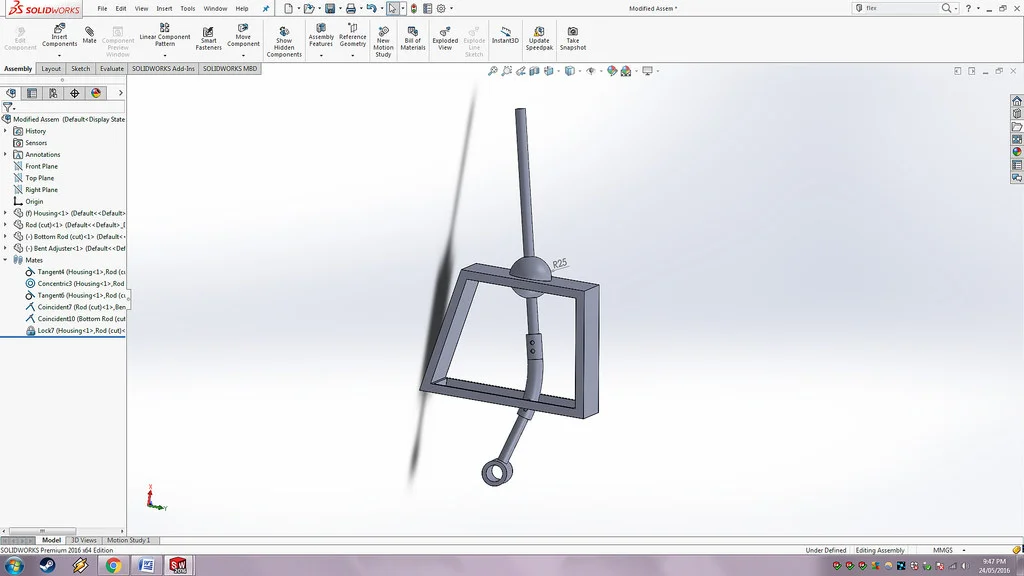The image size is (1024, 576).
Task: Select the Mate tool
Action: (x=89, y=35)
